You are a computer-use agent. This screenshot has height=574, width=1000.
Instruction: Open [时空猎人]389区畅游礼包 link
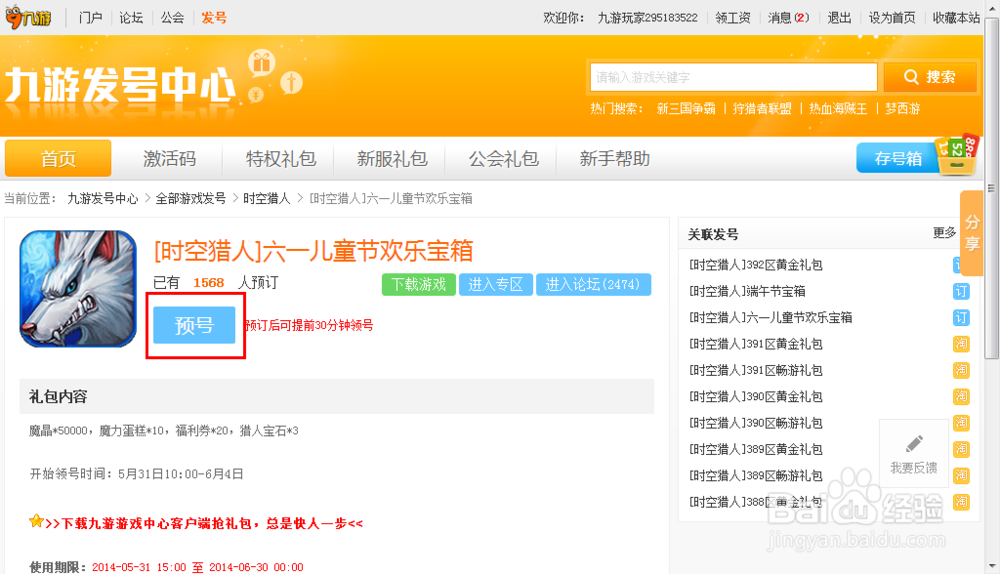[x=756, y=475]
